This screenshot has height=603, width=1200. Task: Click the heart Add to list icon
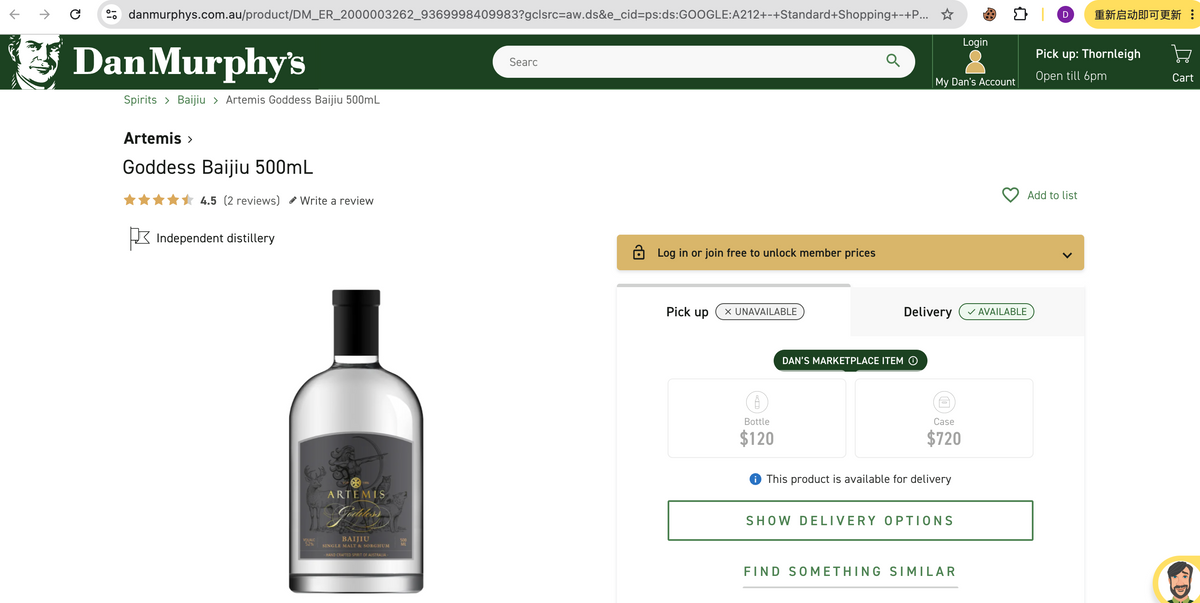click(1011, 195)
